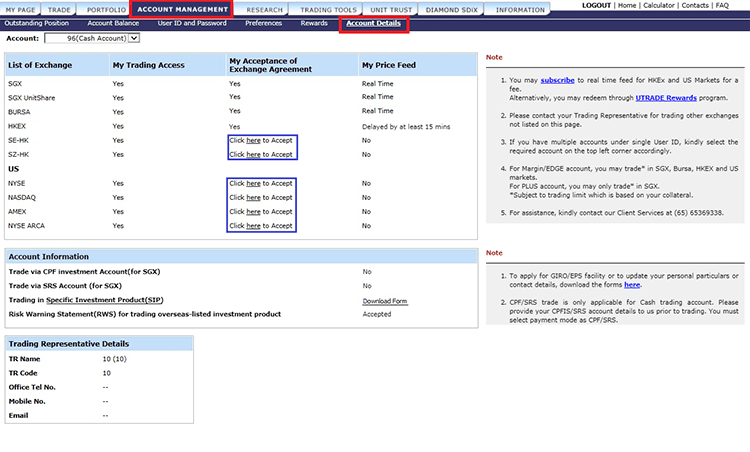Go to the RESEARCH tab
The height and width of the screenshot is (452, 750).
(265, 10)
